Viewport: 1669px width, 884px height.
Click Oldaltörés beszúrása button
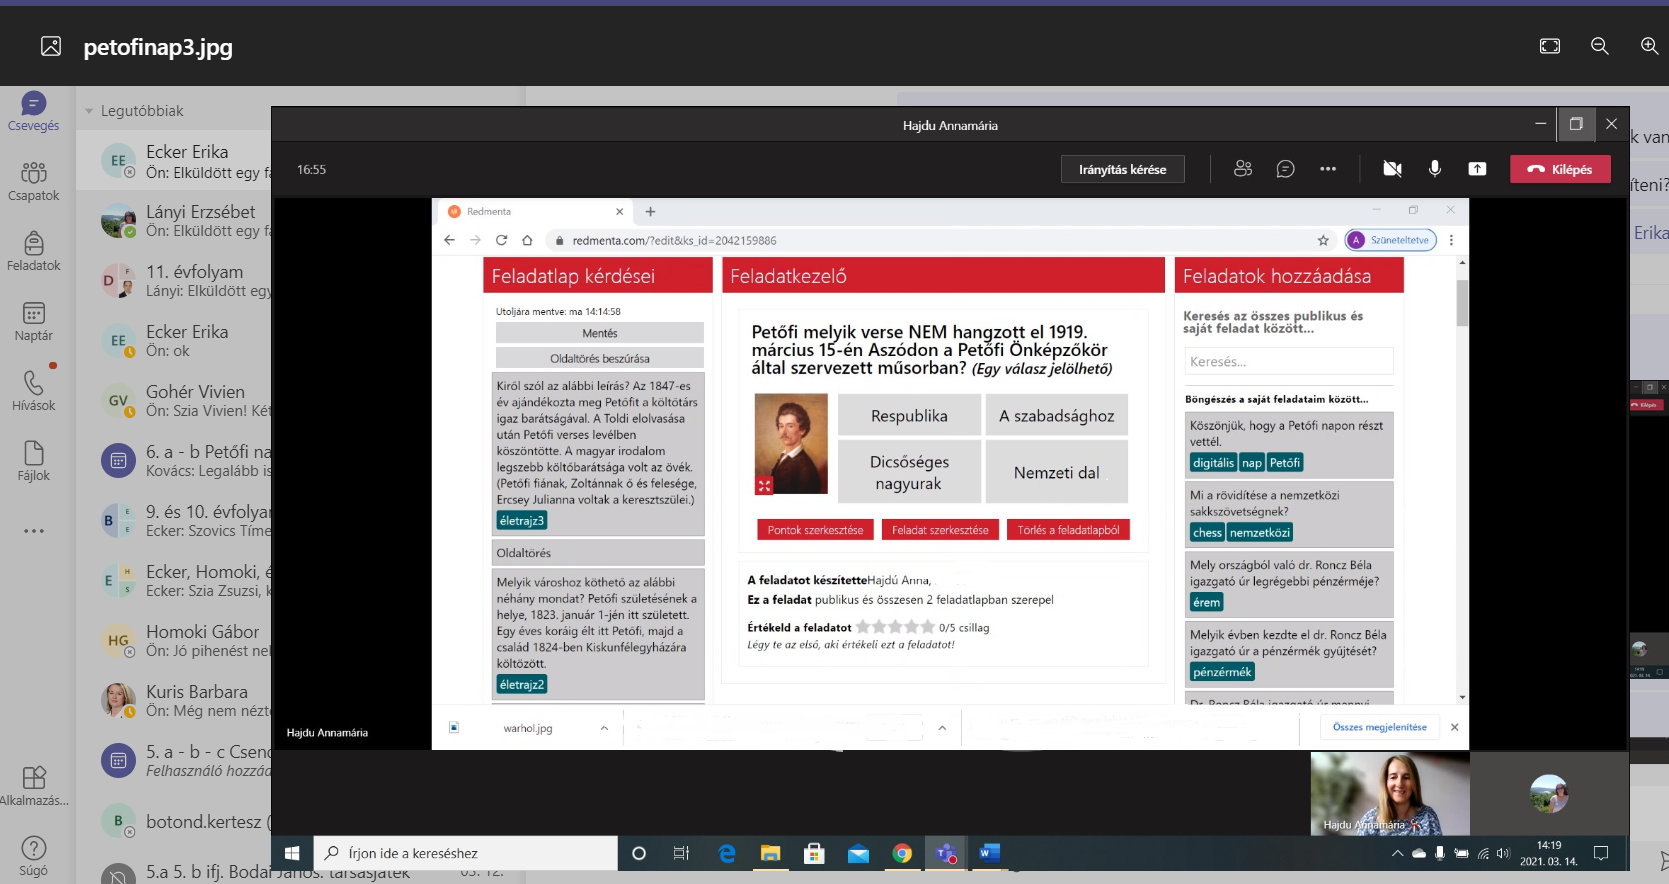pos(599,358)
